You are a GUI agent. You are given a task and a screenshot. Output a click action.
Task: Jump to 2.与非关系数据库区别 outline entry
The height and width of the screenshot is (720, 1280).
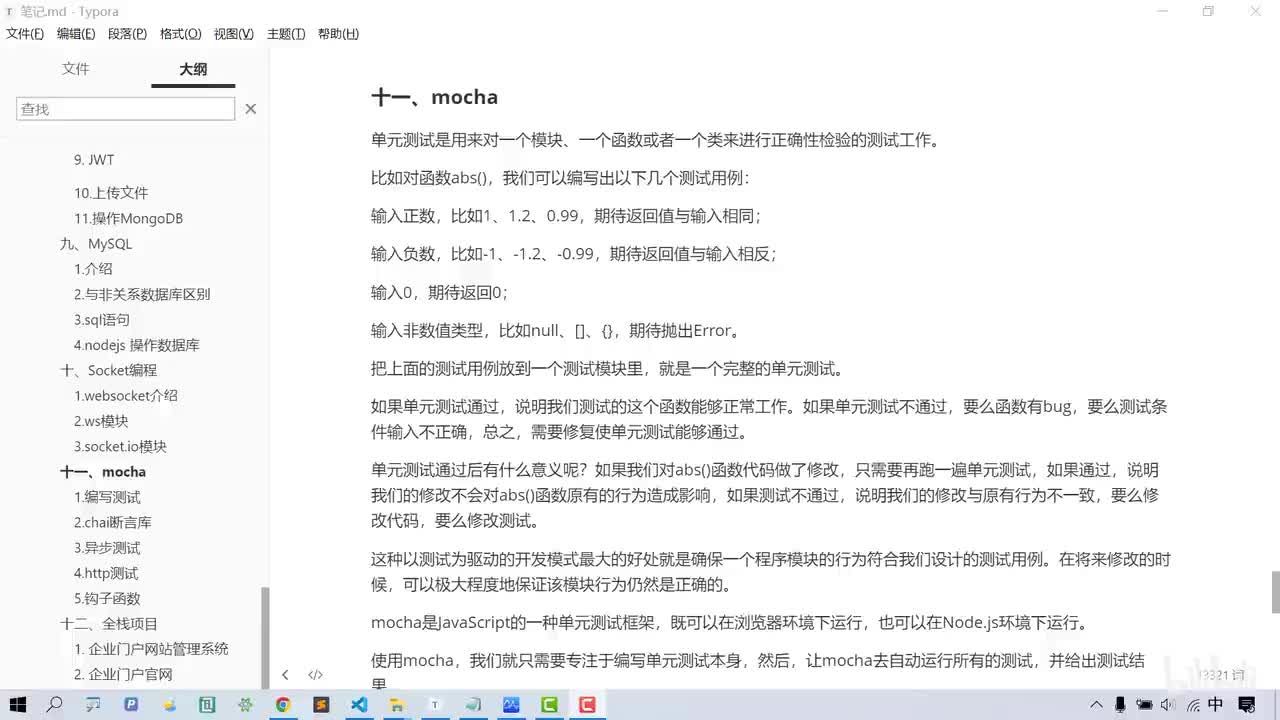[142, 294]
